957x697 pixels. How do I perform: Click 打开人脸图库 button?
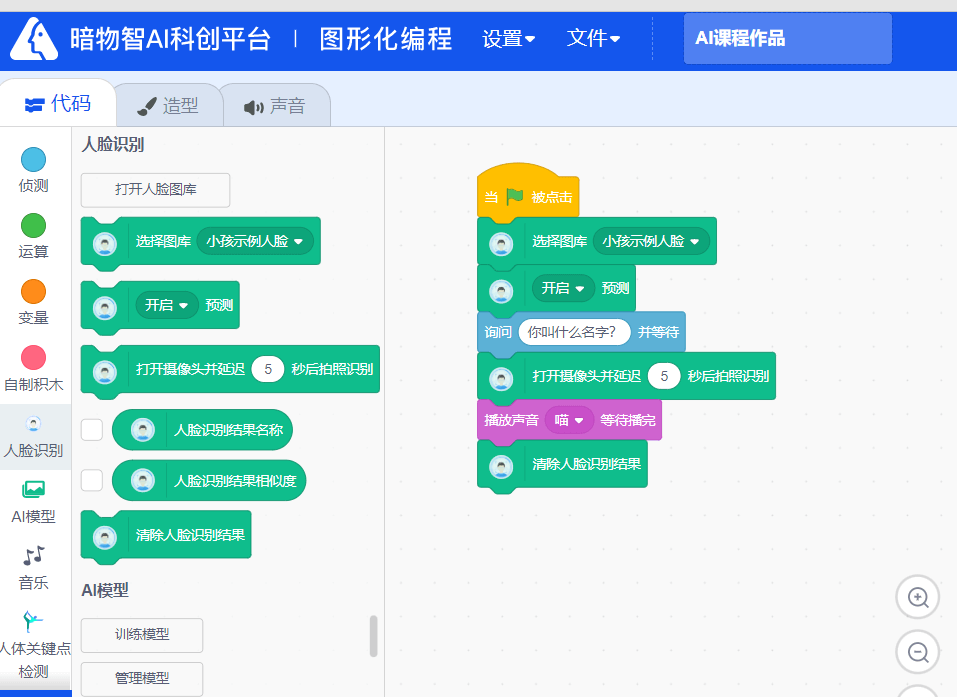coord(156,189)
